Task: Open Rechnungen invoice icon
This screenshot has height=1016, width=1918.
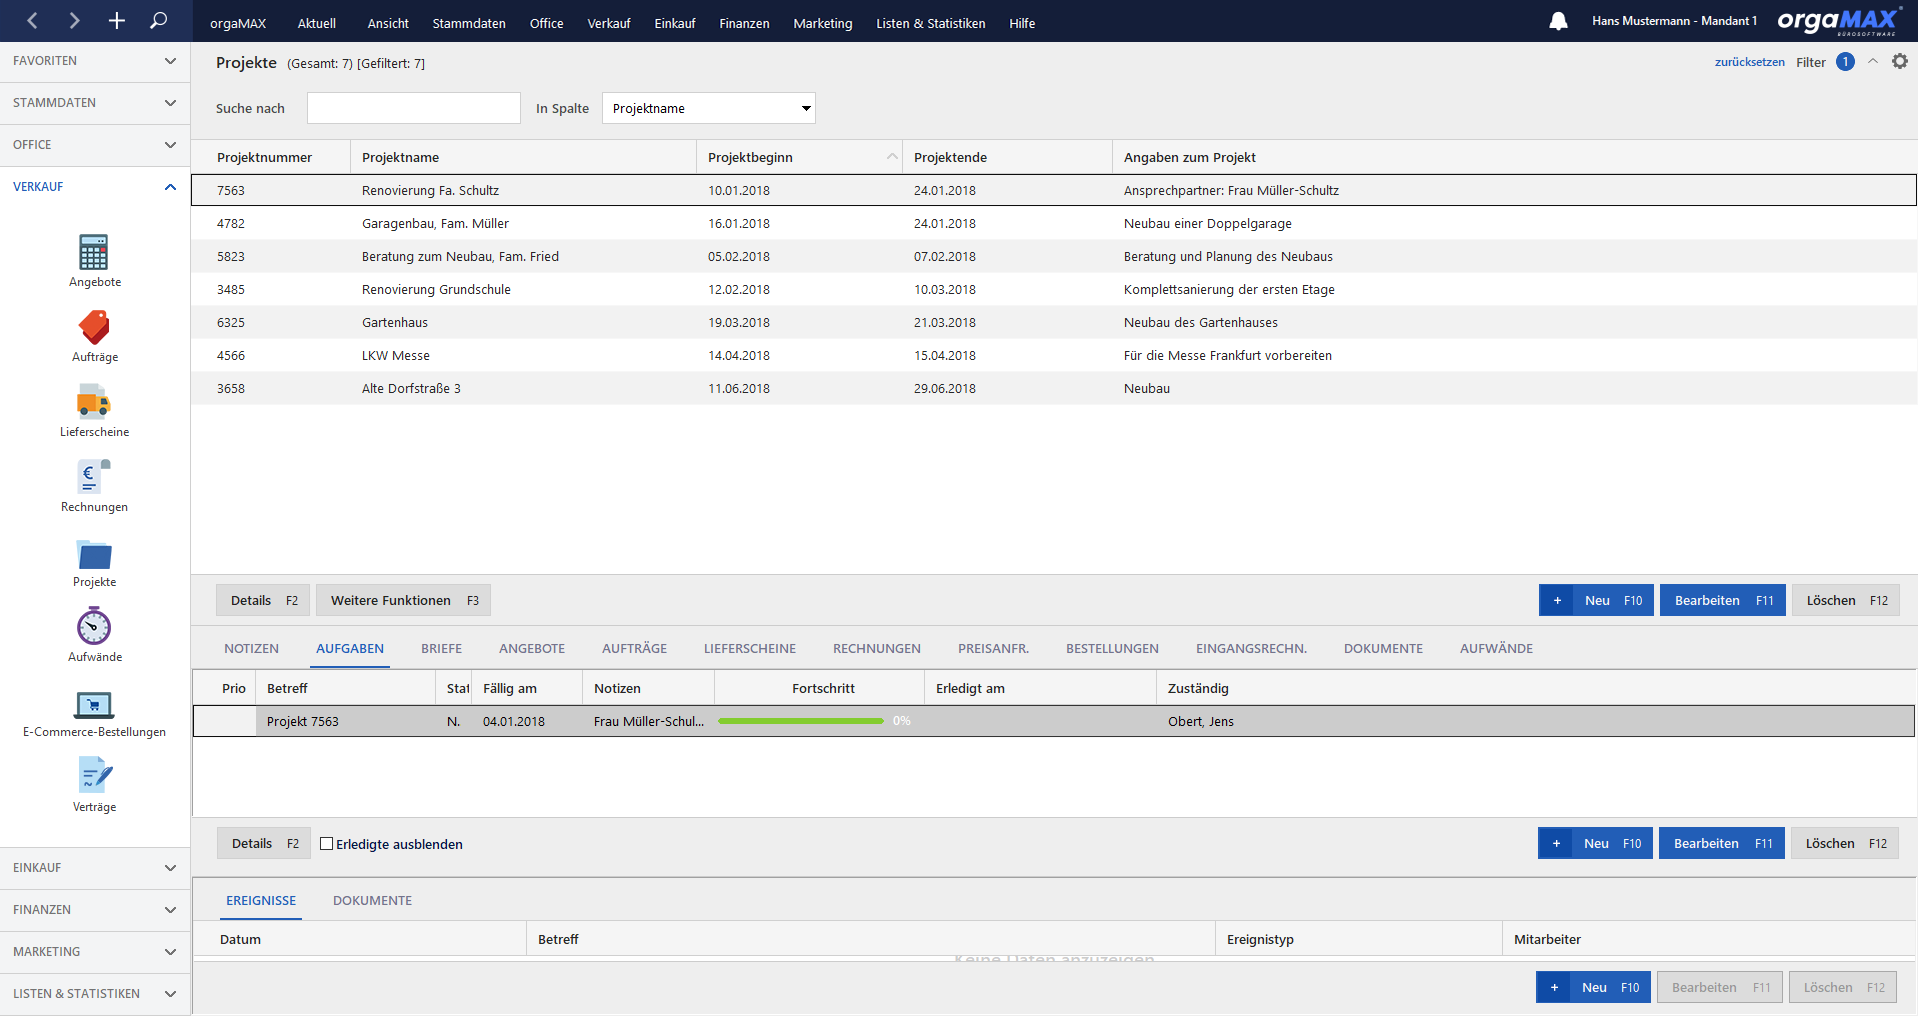Action: 94,477
